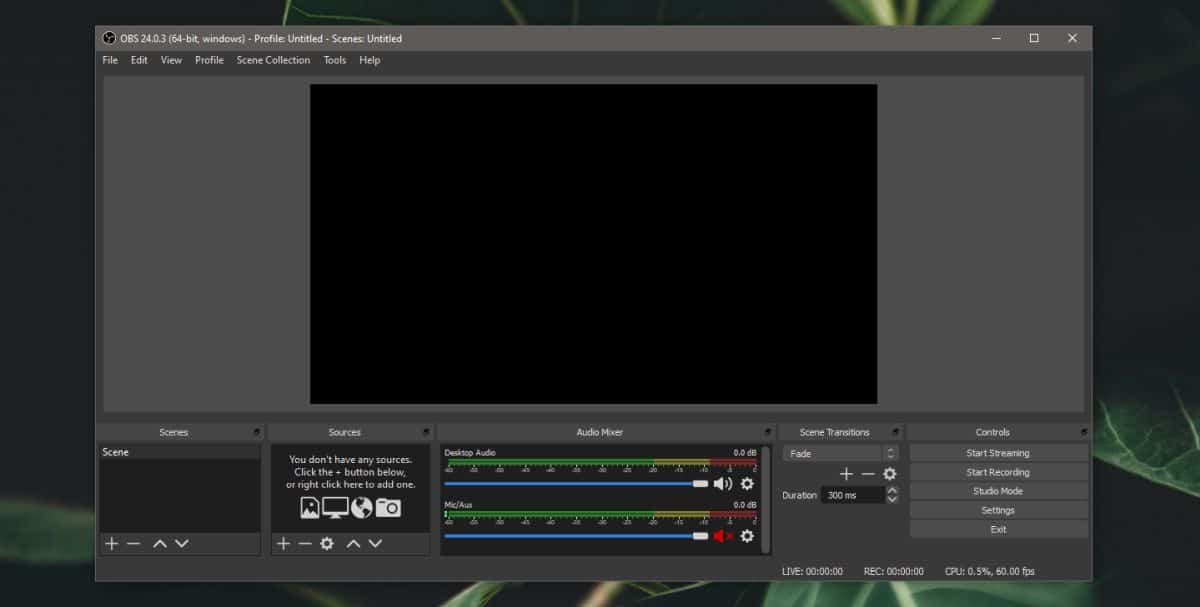
Task: Click the image source icon in Sources
Action: tap(310, 508)
